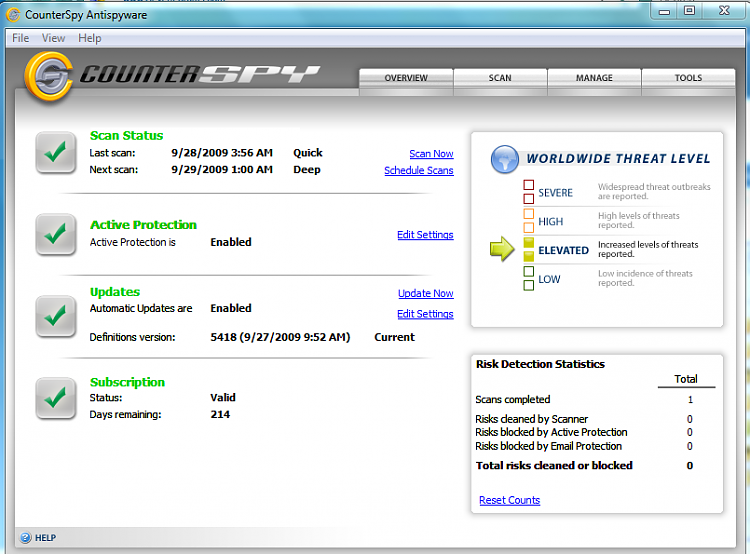Click the Reset Counts link
Screen dimensions: 750x554
tap(509, 500)
